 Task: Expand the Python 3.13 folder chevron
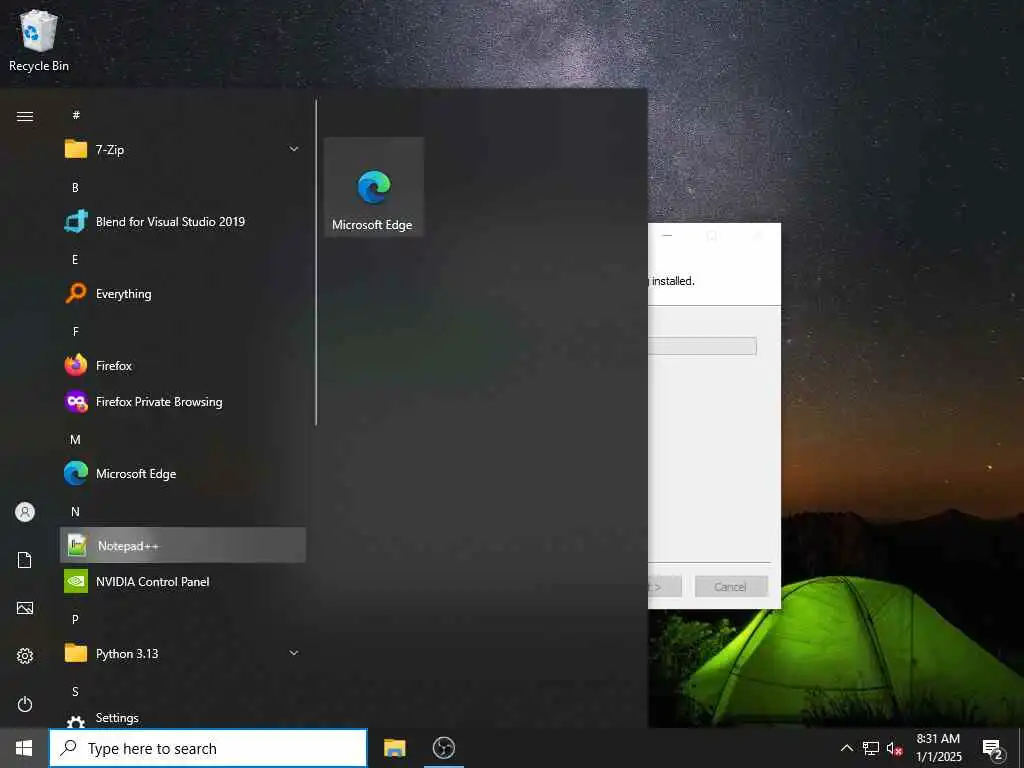click(x=294, y=653)
